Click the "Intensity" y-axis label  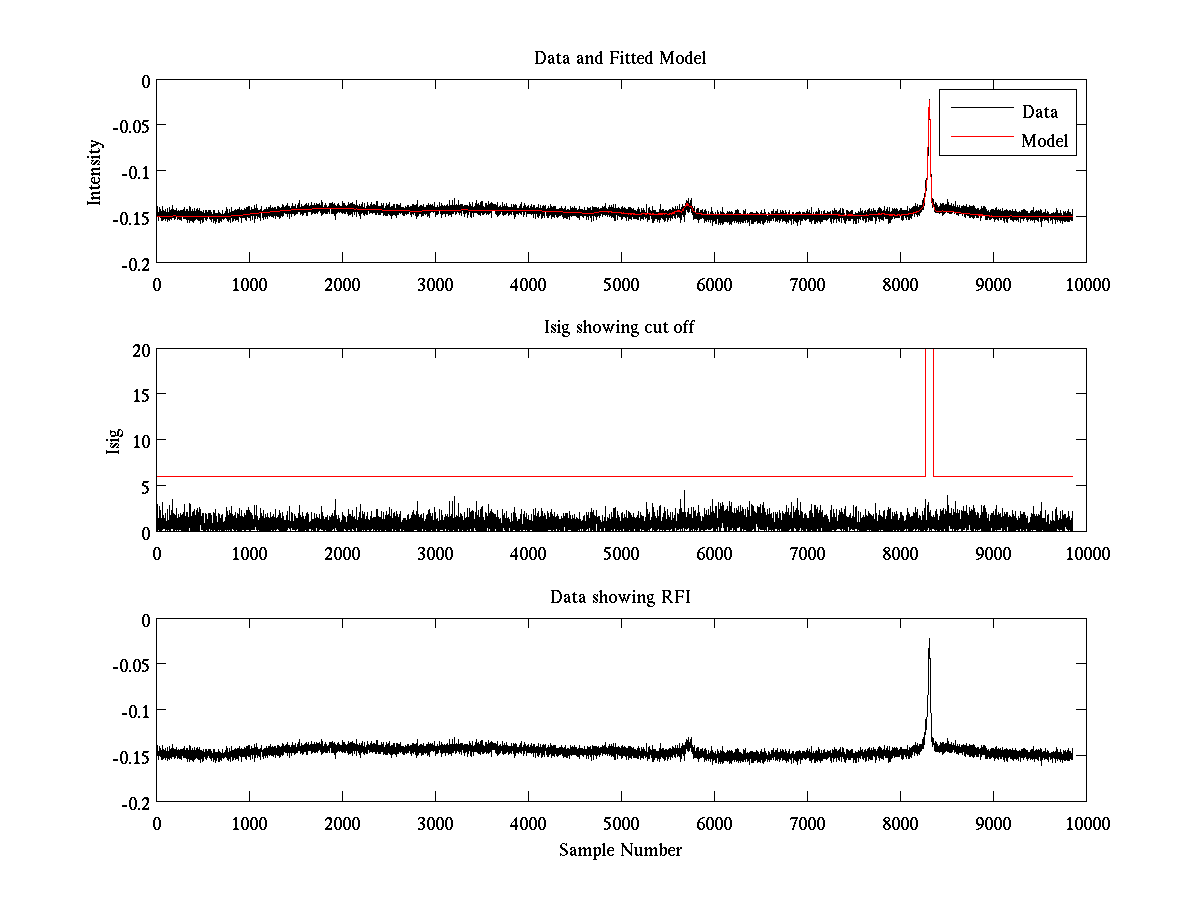95,171
